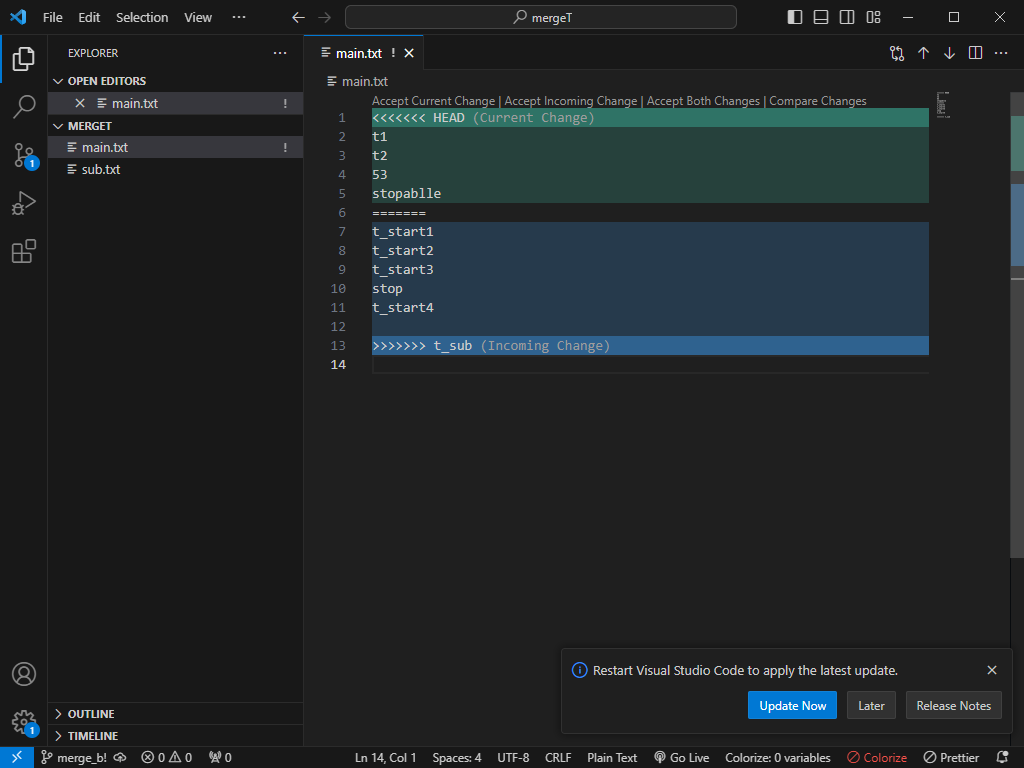This screenshot has width=1024, height=768.
Task: Dismiss the update notification
Action: (992, 670)
